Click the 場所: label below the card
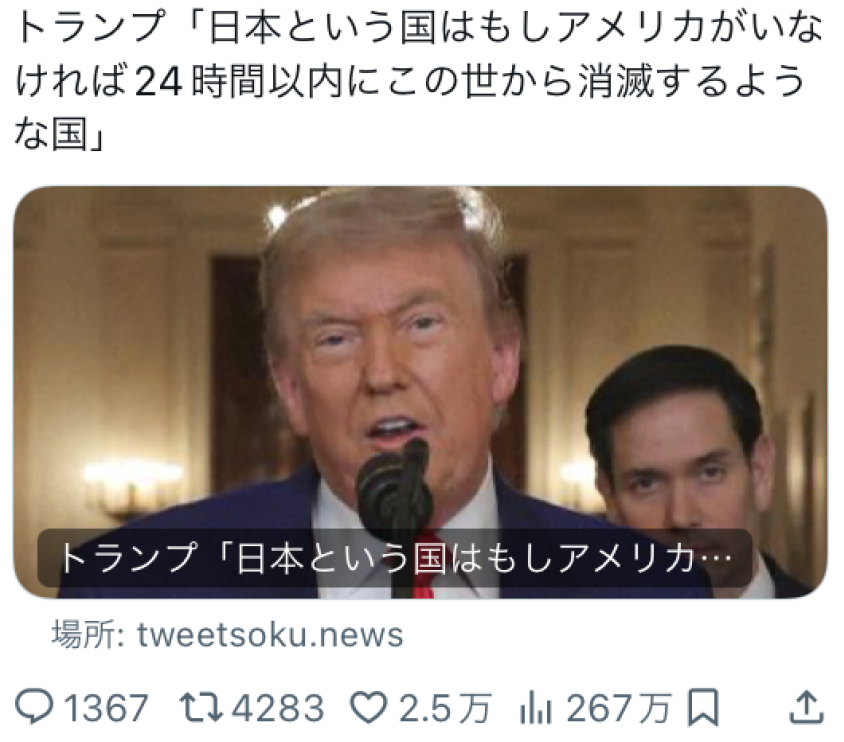This screenshot has height=742, width=844. click(88, 634)
